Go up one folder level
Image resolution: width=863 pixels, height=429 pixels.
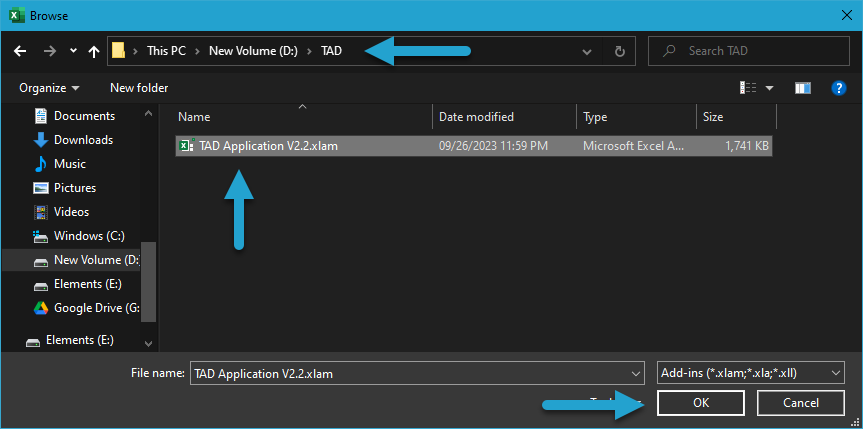tap(94, 51)
